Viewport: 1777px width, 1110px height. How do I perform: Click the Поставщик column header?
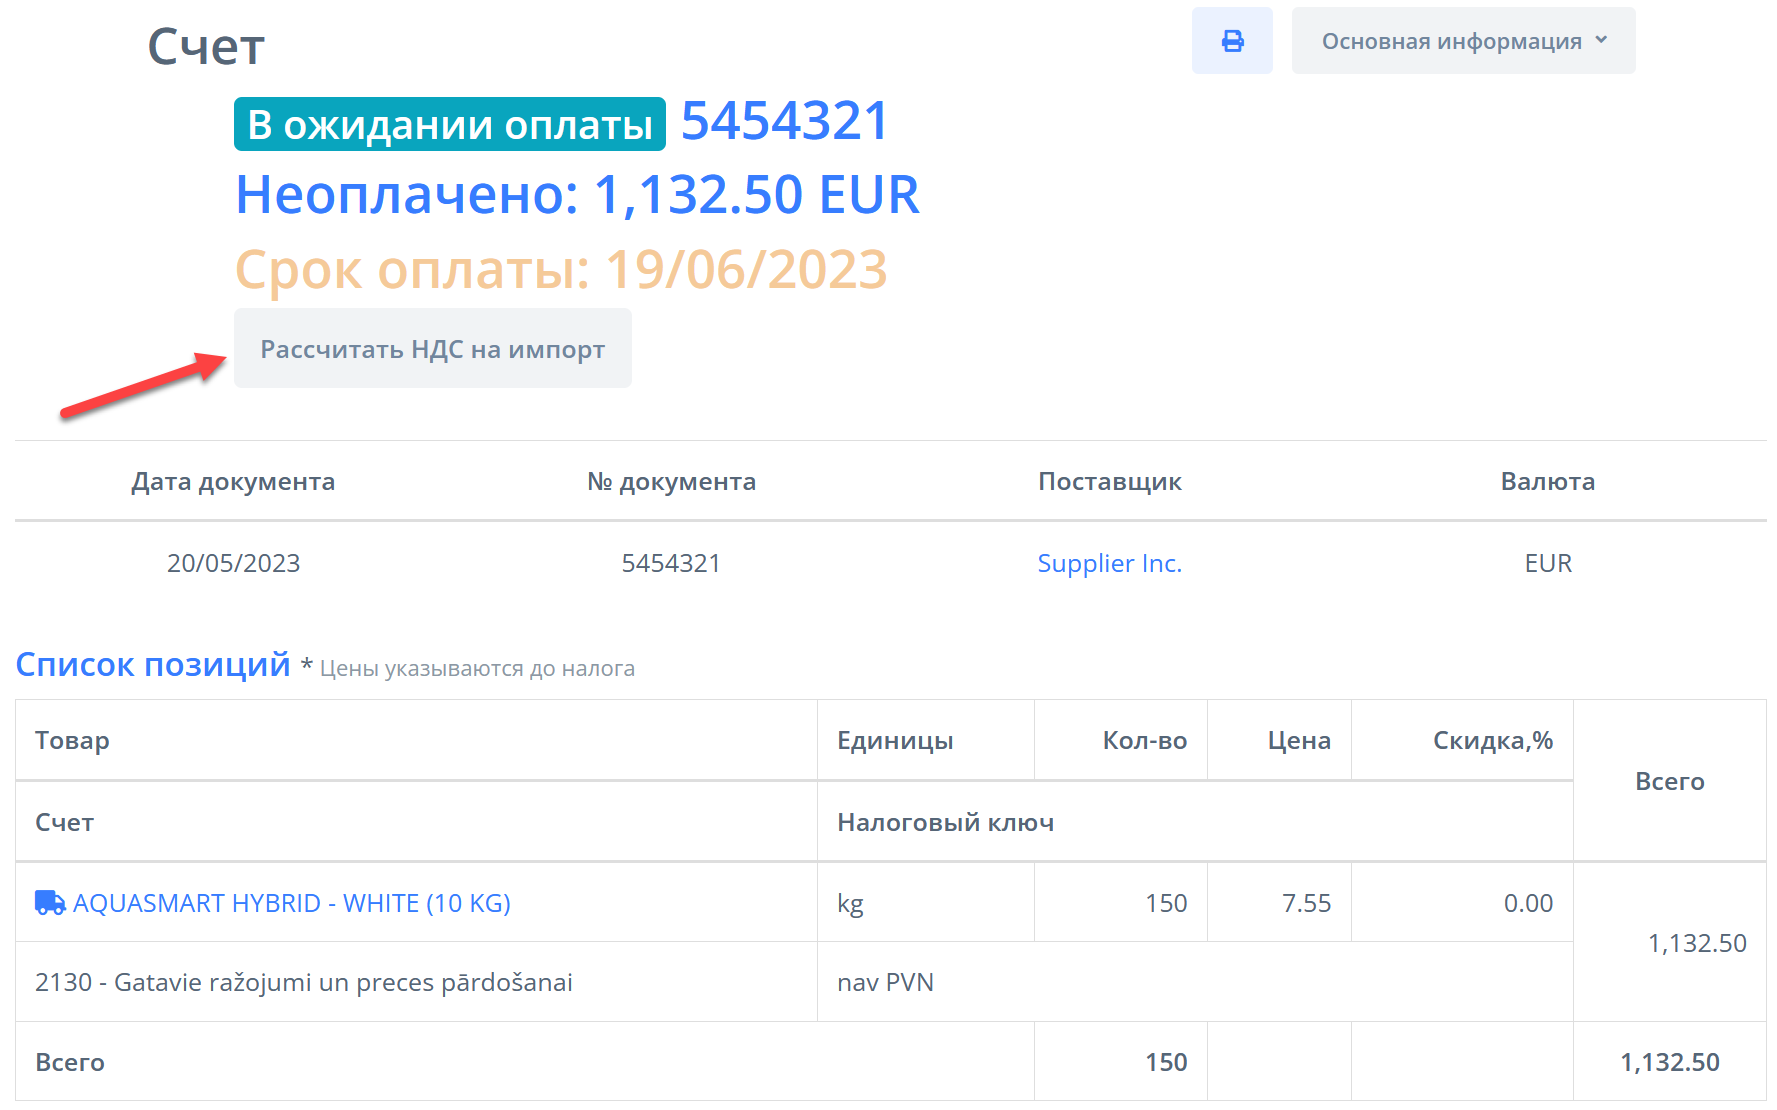[x=1109, y=482]
